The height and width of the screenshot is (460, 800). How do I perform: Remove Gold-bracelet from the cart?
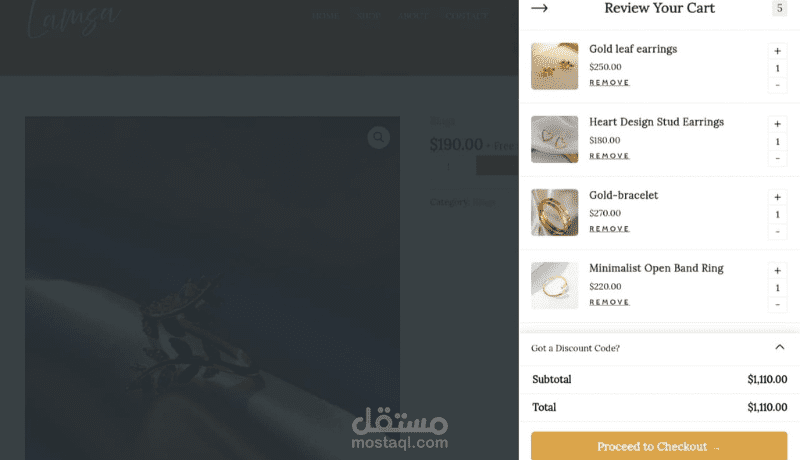tap(609, 229)
